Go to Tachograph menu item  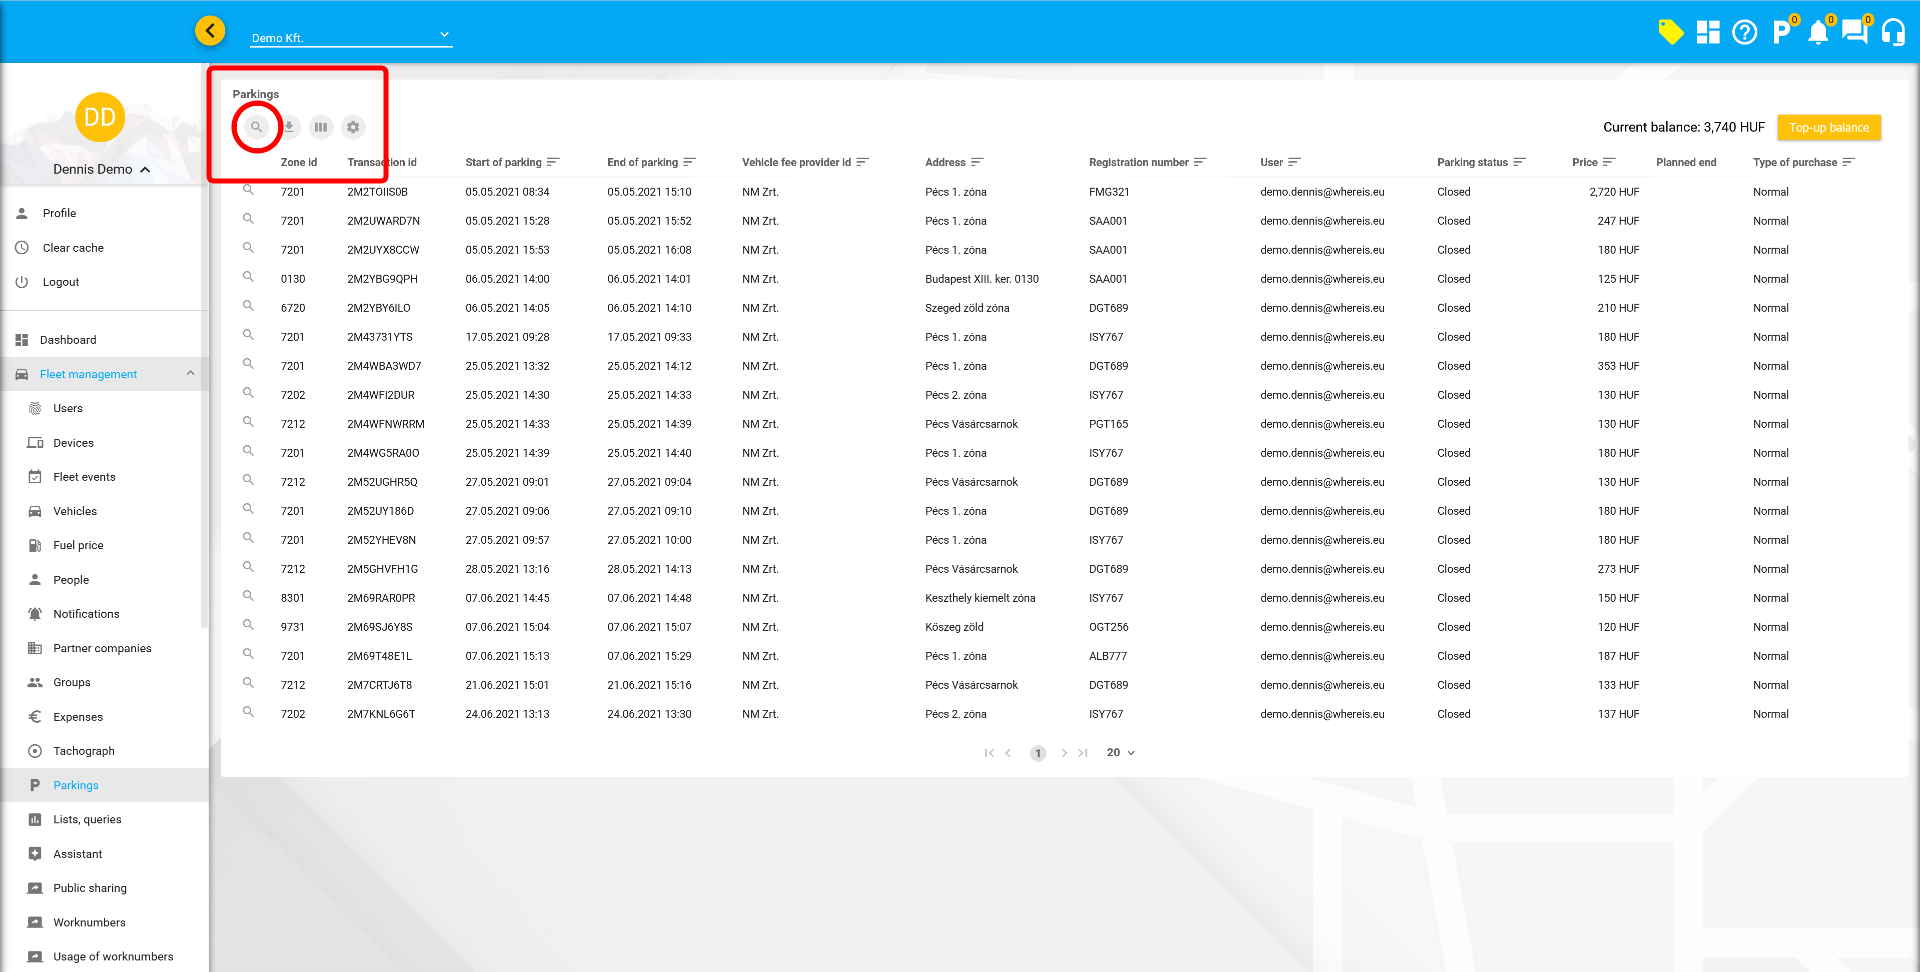(84, 751)
